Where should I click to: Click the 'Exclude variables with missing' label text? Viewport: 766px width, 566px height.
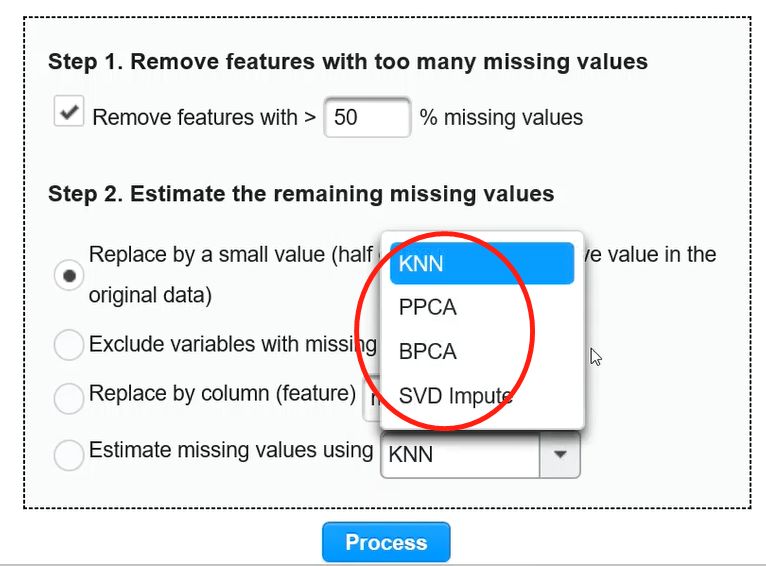[x=233, y=344]
